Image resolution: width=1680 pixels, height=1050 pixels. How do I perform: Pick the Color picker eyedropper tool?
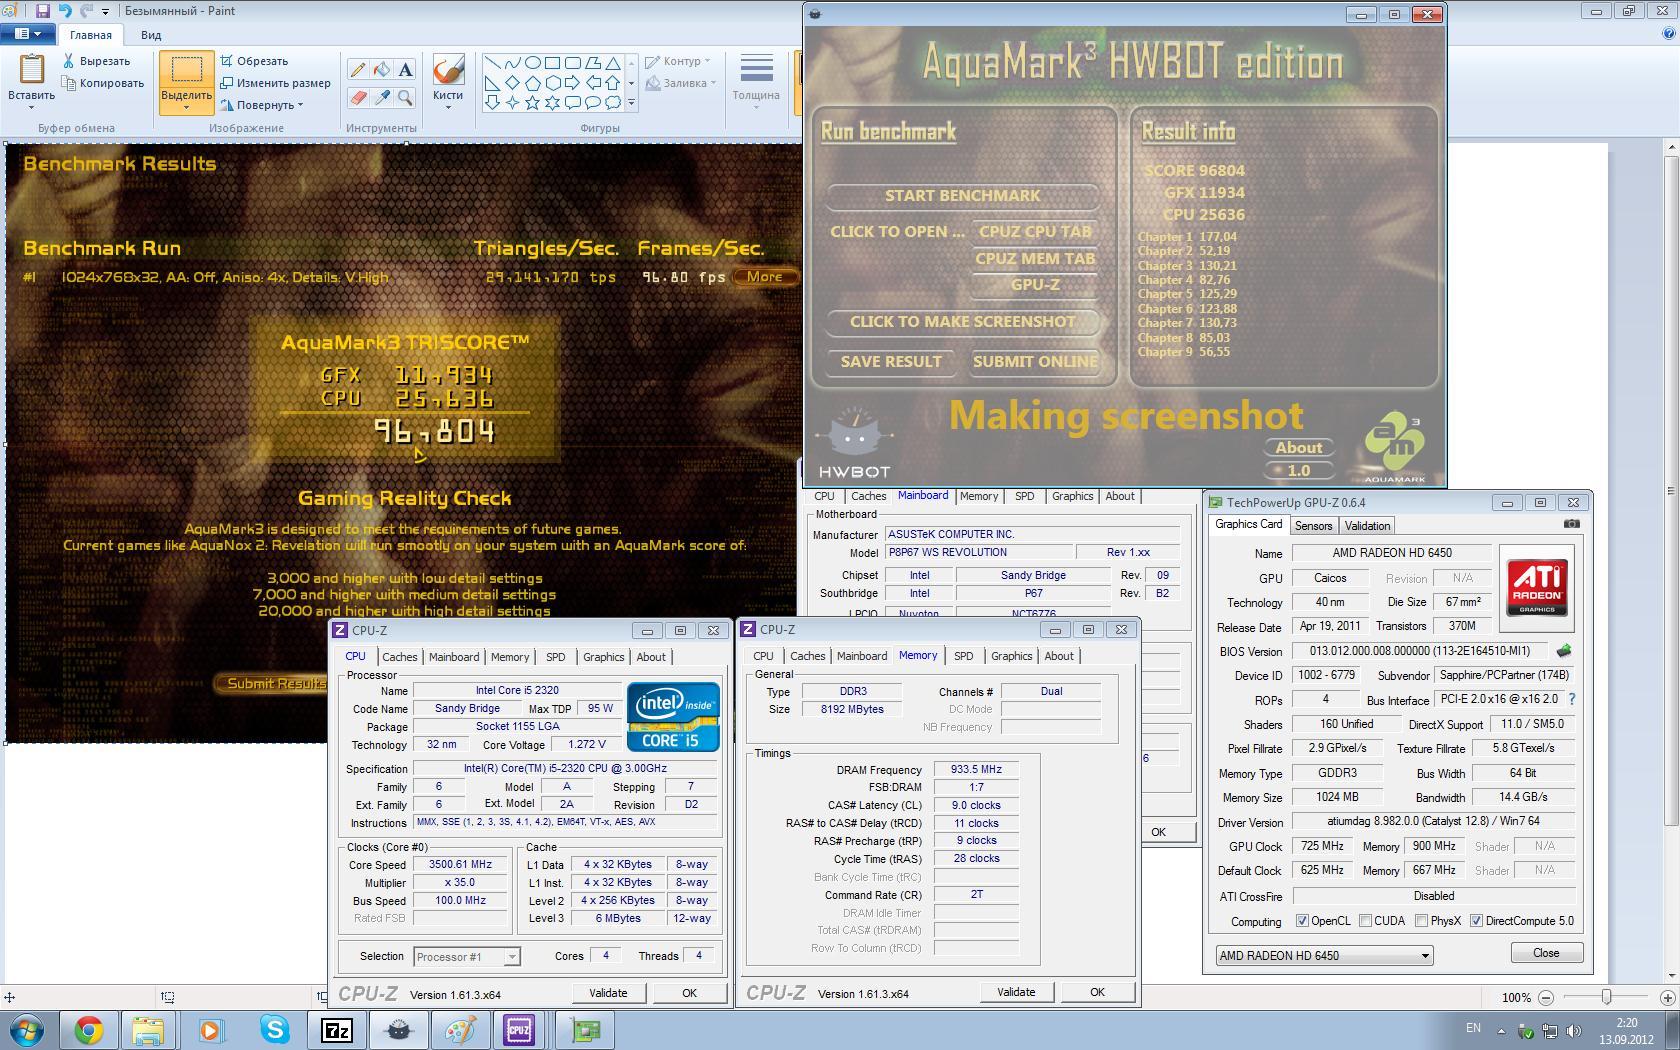382,97
